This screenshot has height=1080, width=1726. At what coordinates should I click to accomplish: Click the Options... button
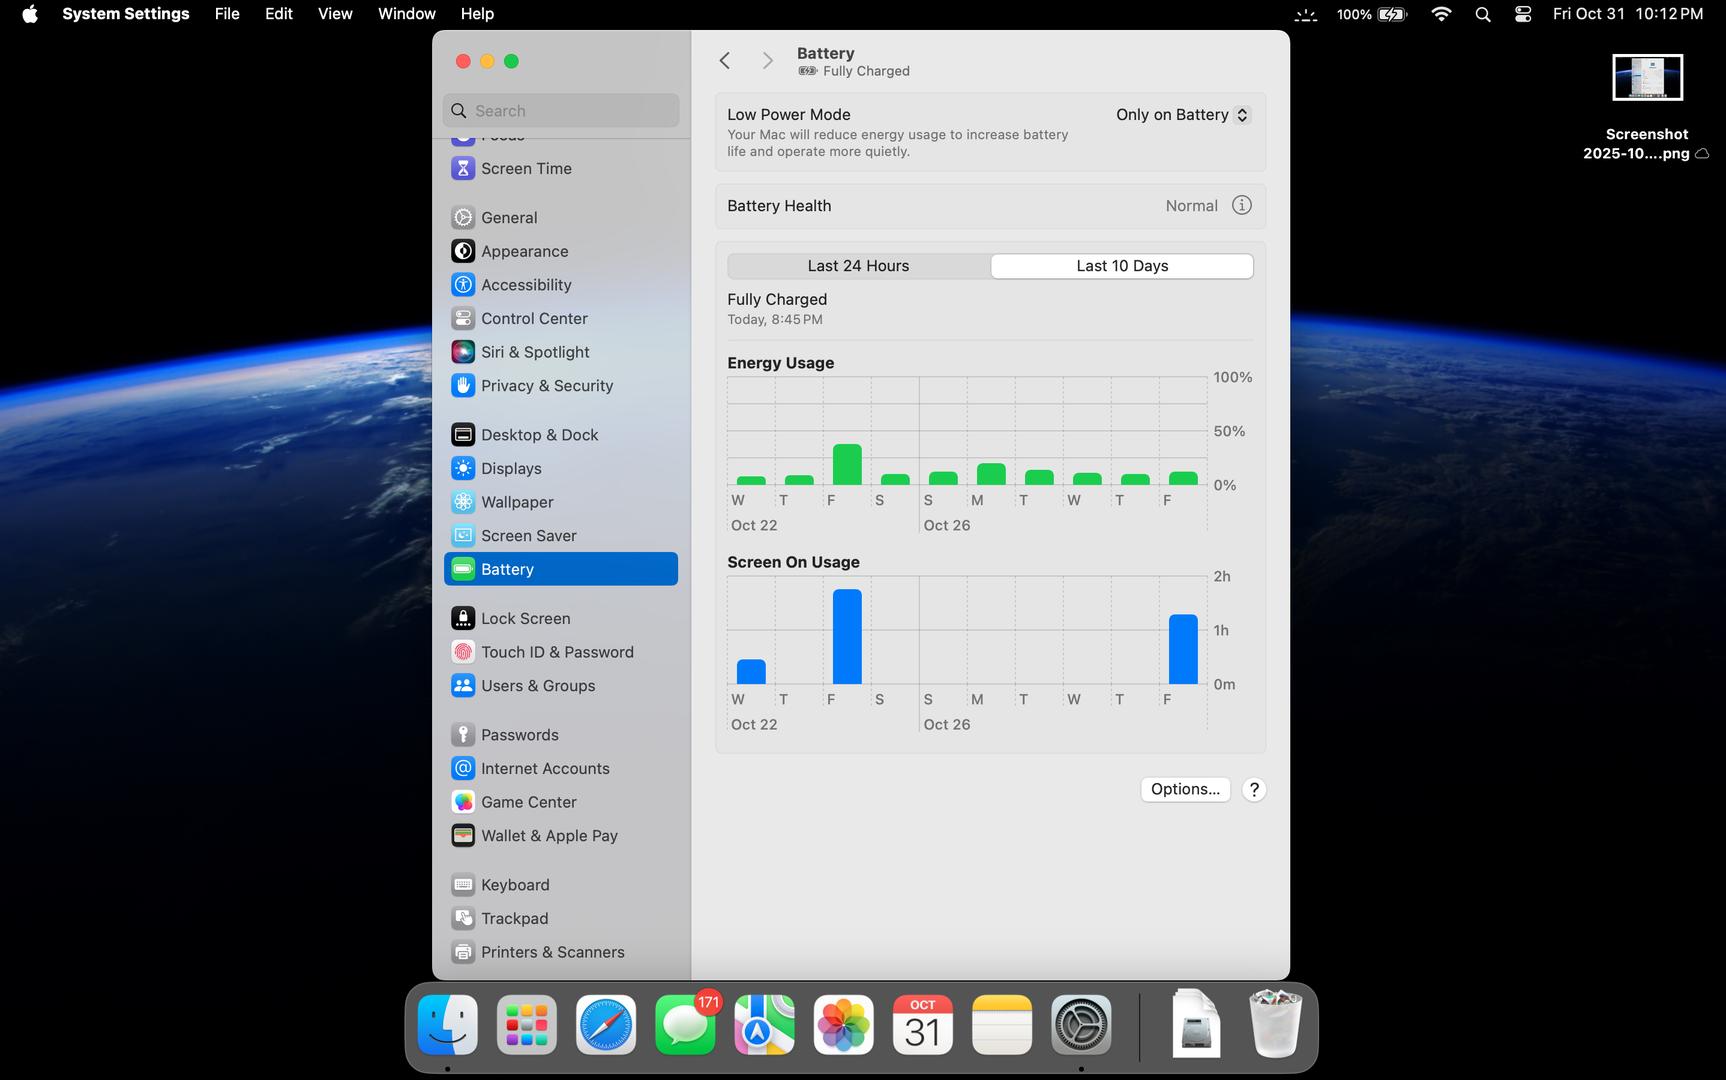tap(1185, 789)
